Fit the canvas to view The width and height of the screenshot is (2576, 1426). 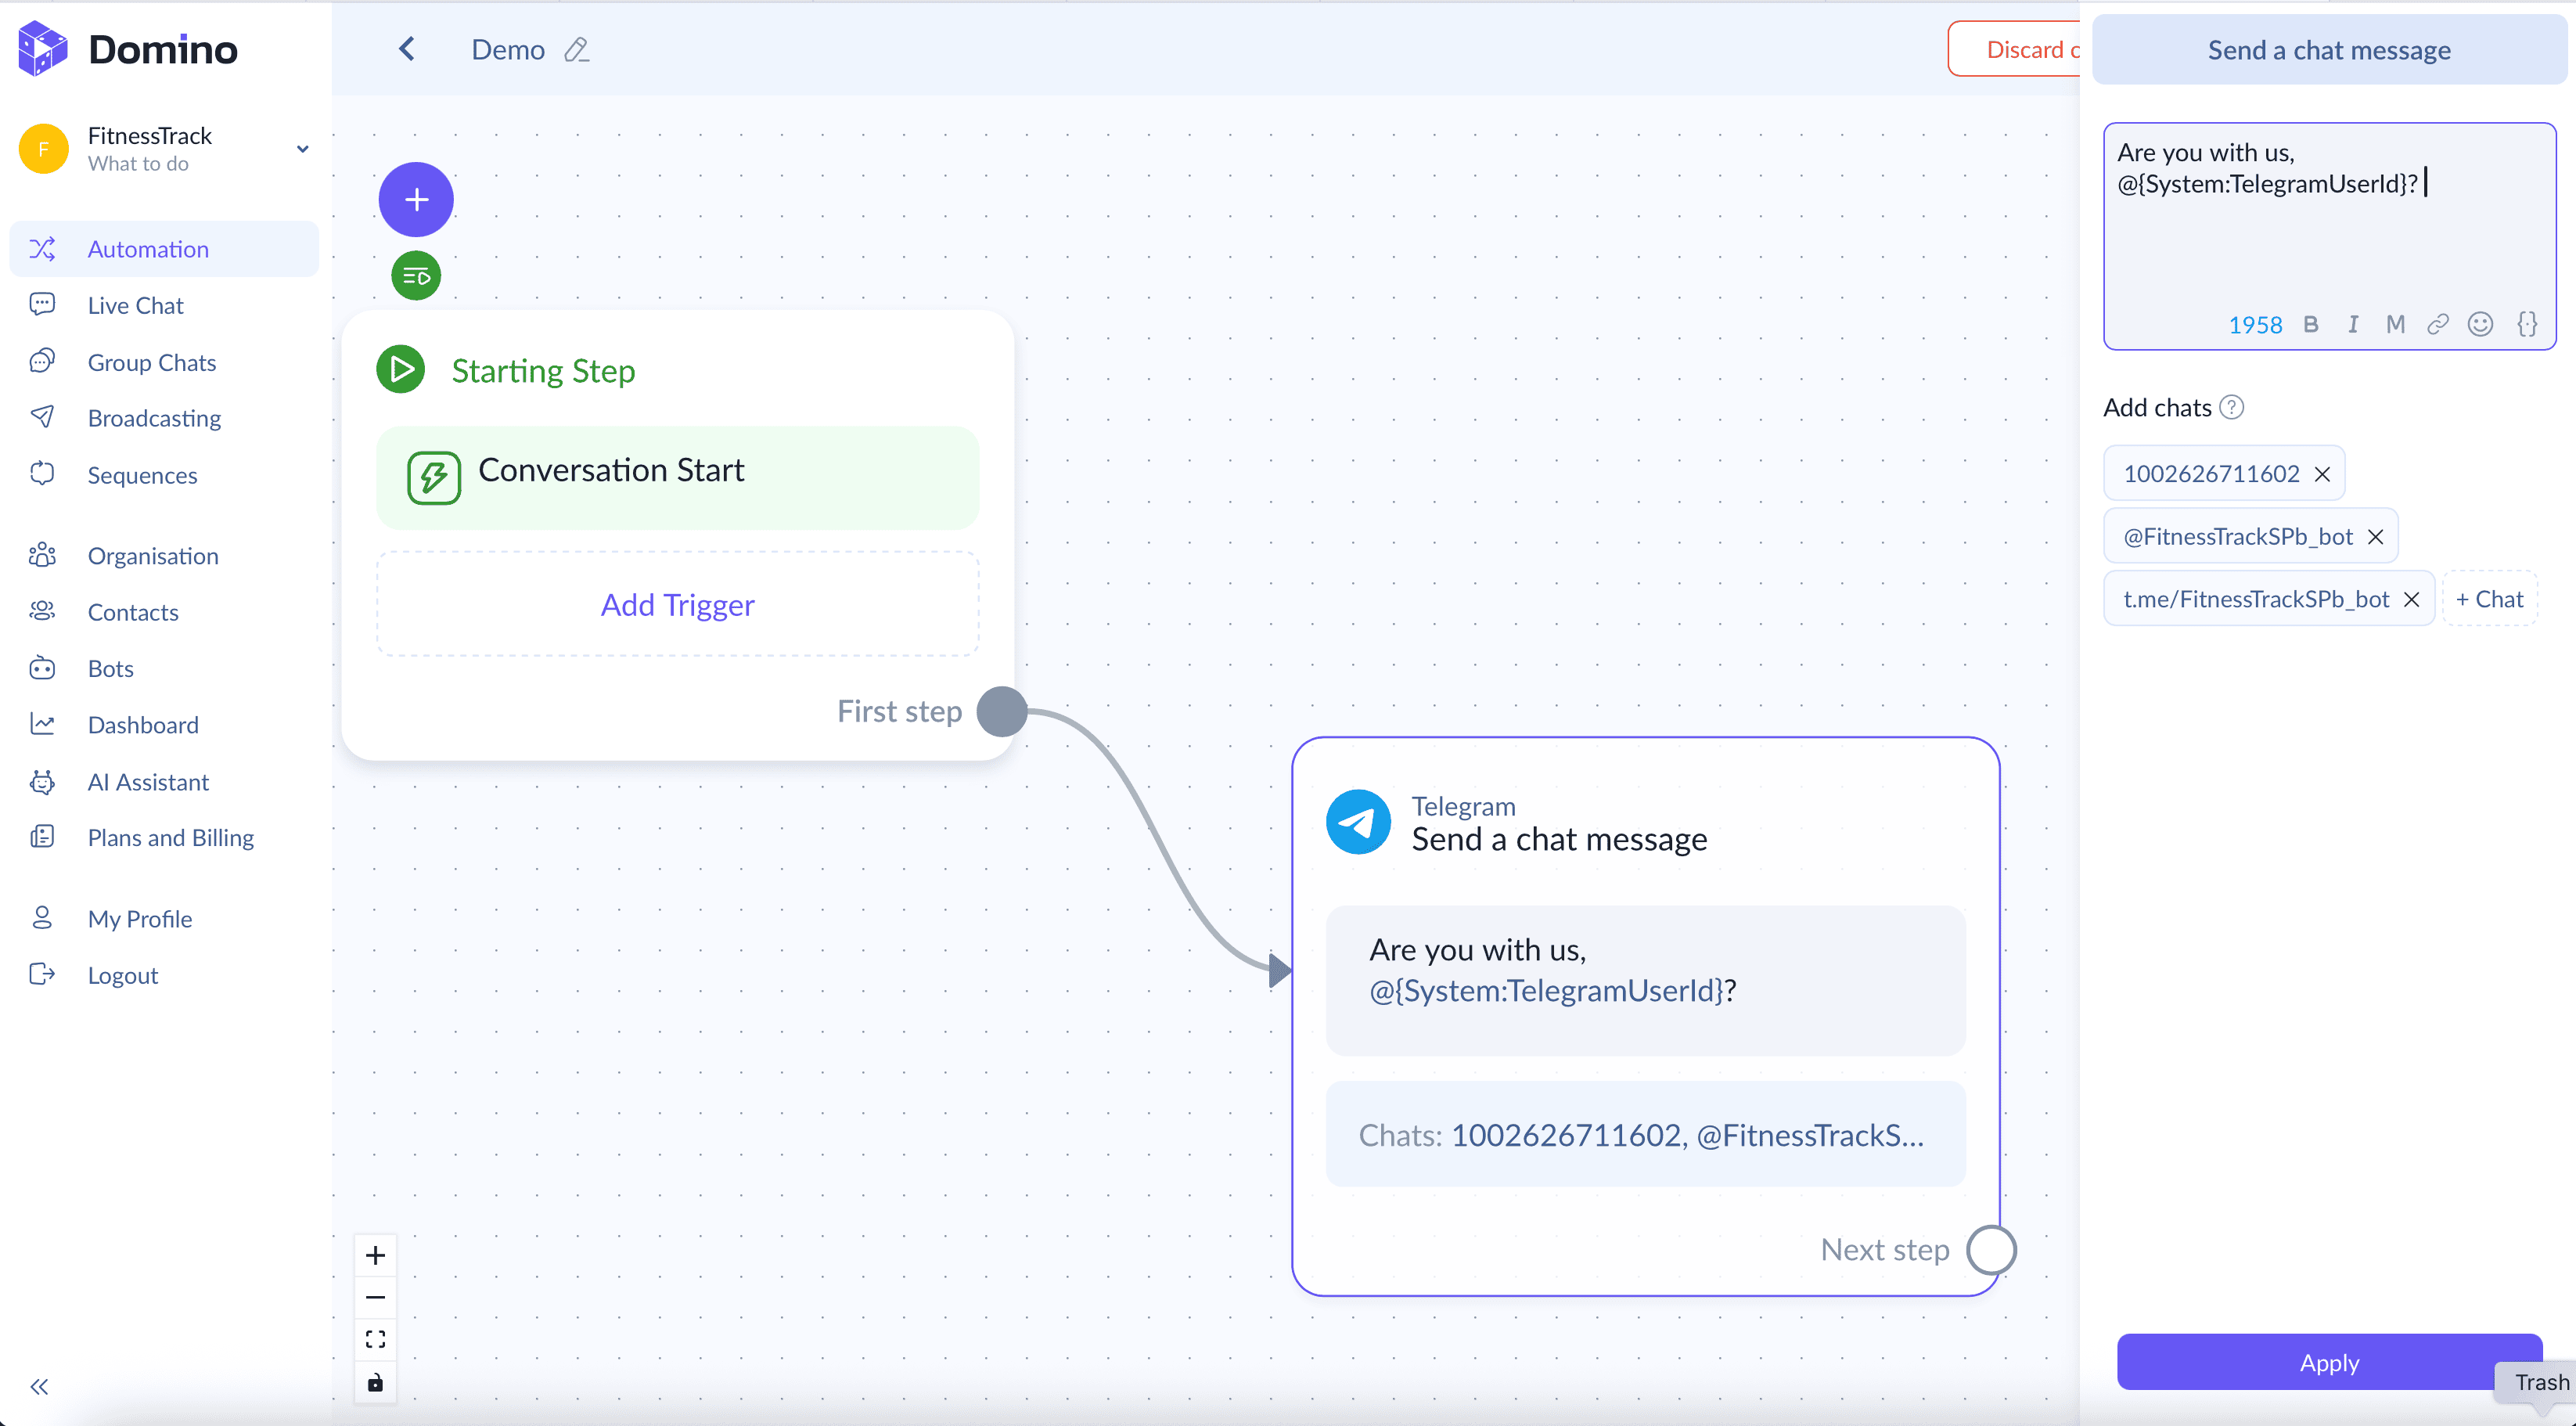[x=375, y=1340]
